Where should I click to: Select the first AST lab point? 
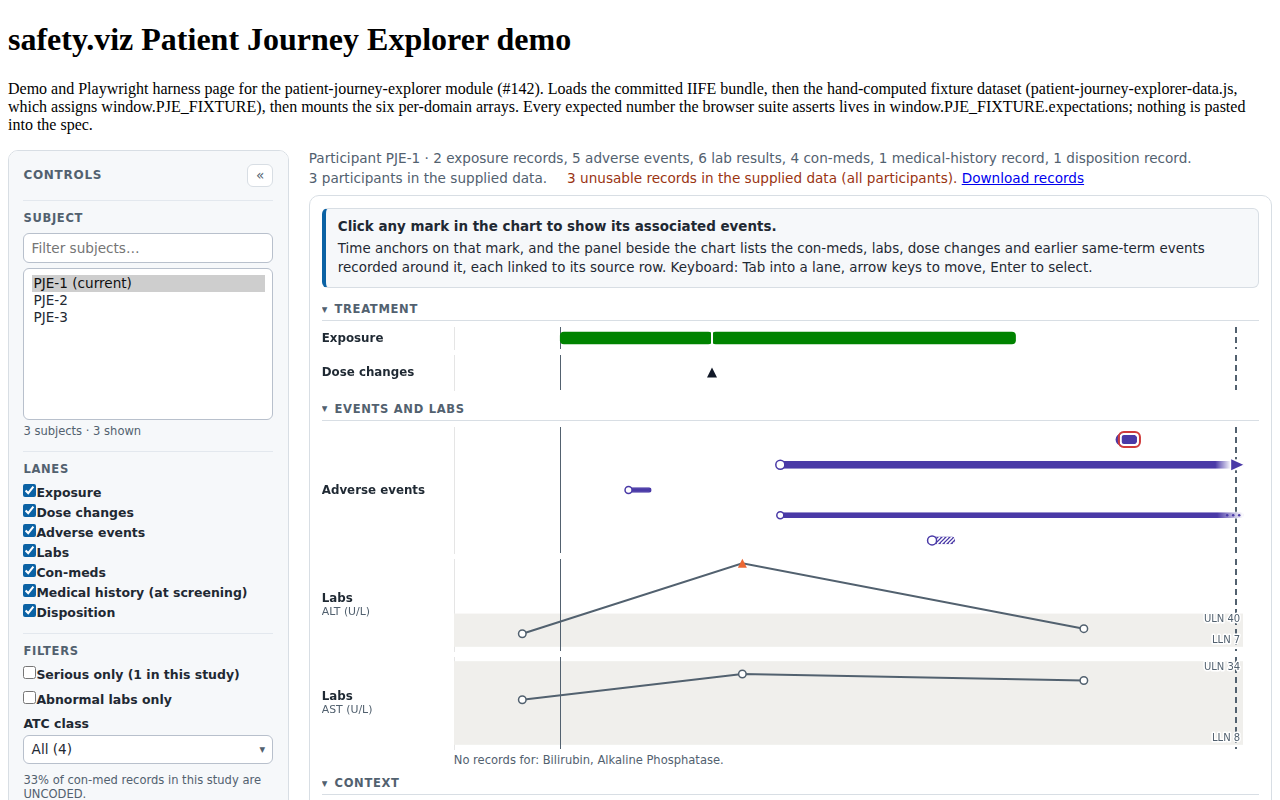coord(522,700)
